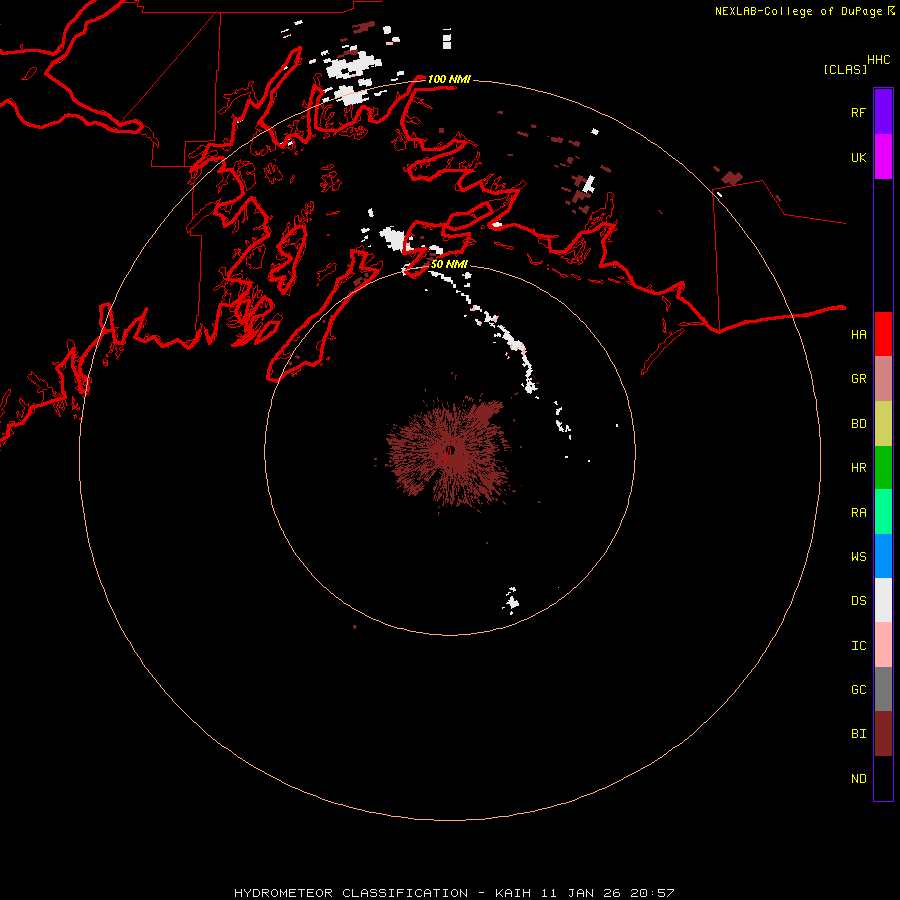This screenshot has height=900, width=900.
Task: Click the BD legend label
Action: pyautogui.click(x=858, y=424)
